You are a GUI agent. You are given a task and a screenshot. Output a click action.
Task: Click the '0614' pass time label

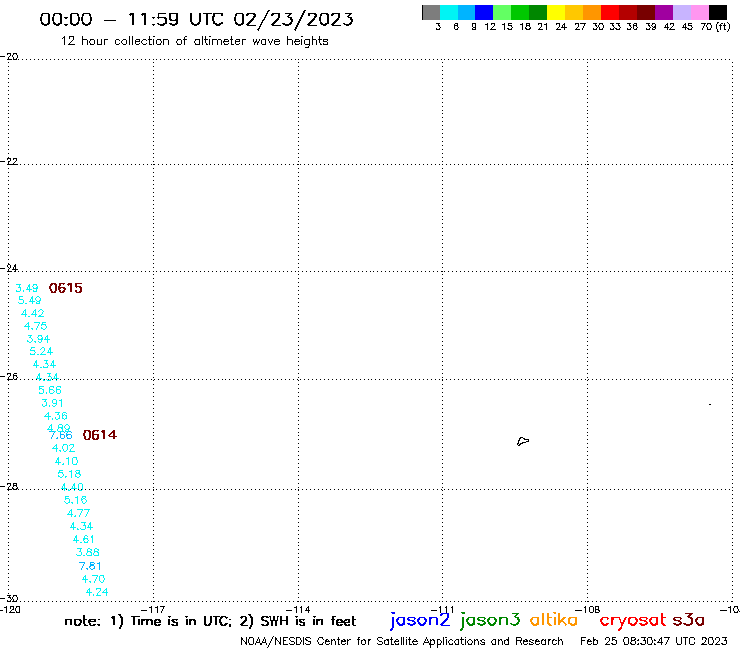(100, 435)
